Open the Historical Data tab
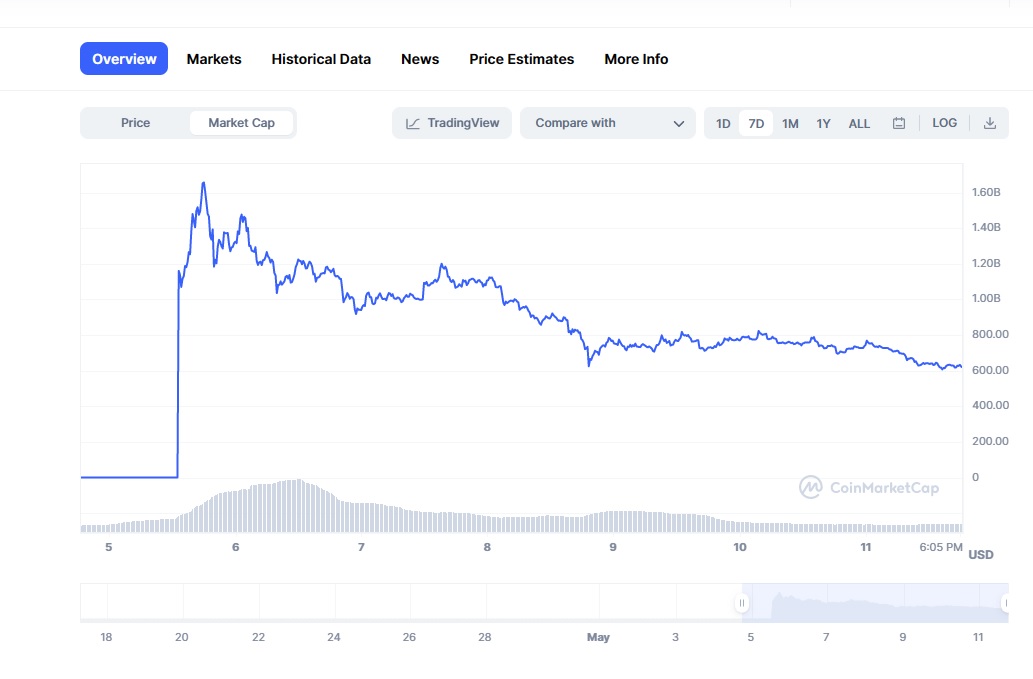Image resolution: width=1033 pixels, height=679 pixels. (321, 59)
